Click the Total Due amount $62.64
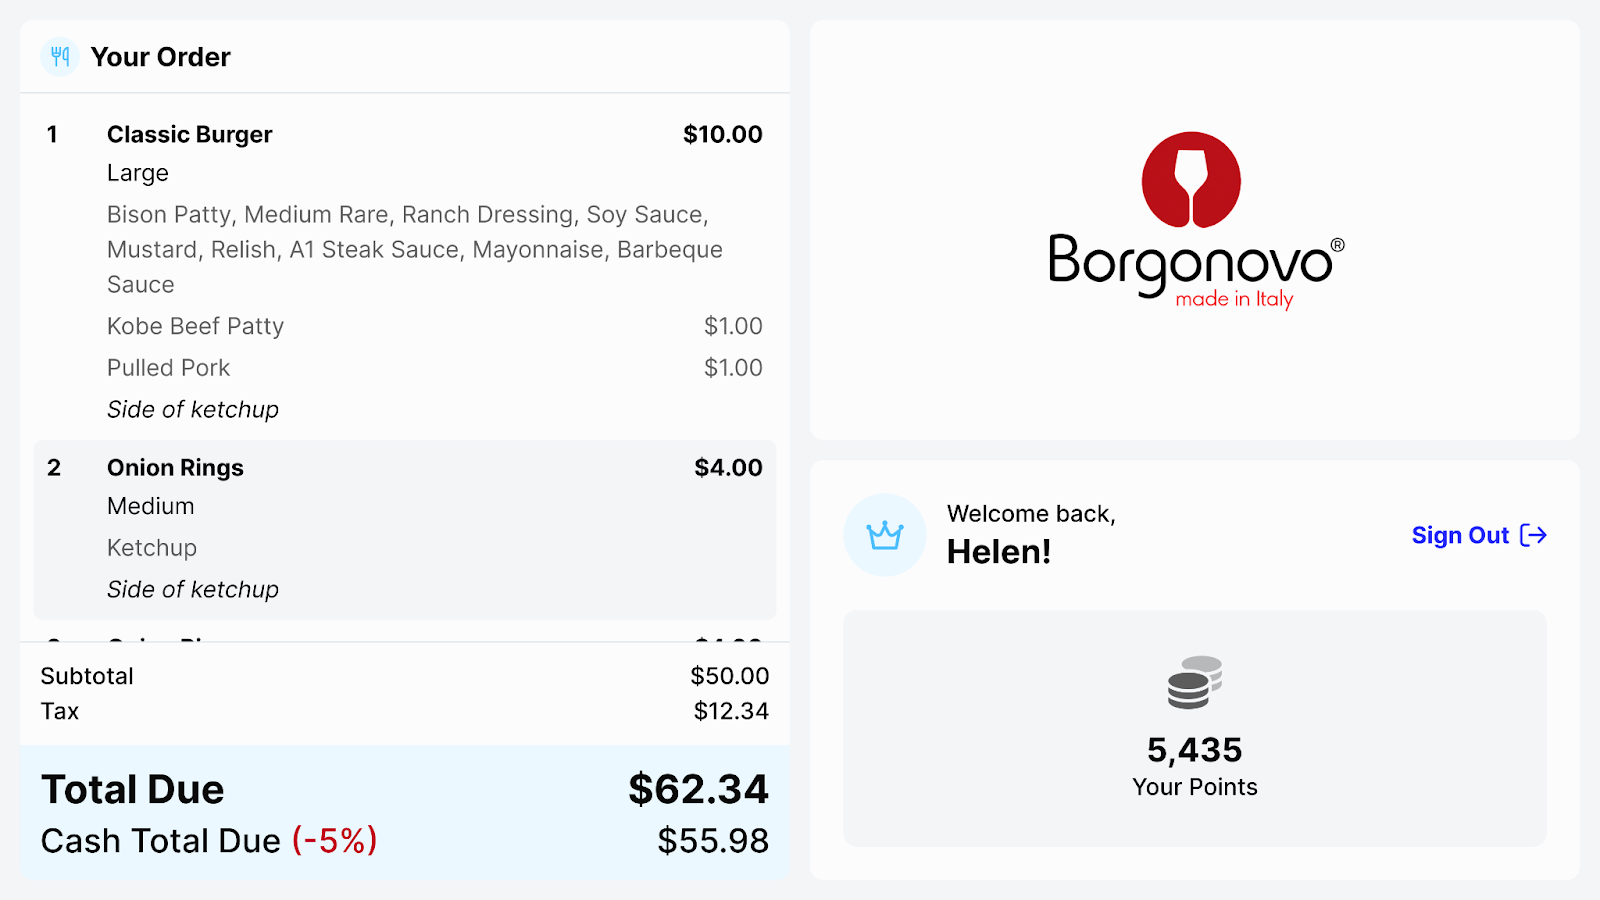1600x900 pixels. (698, 790)
